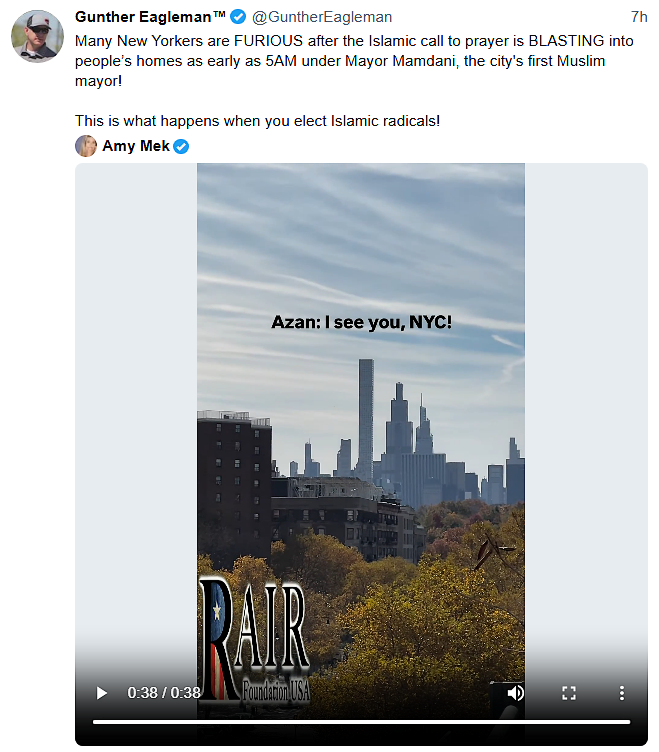659x752 pixels.
Task: Mute the video using the speaker icon
Action: click(x=516, y=693)
